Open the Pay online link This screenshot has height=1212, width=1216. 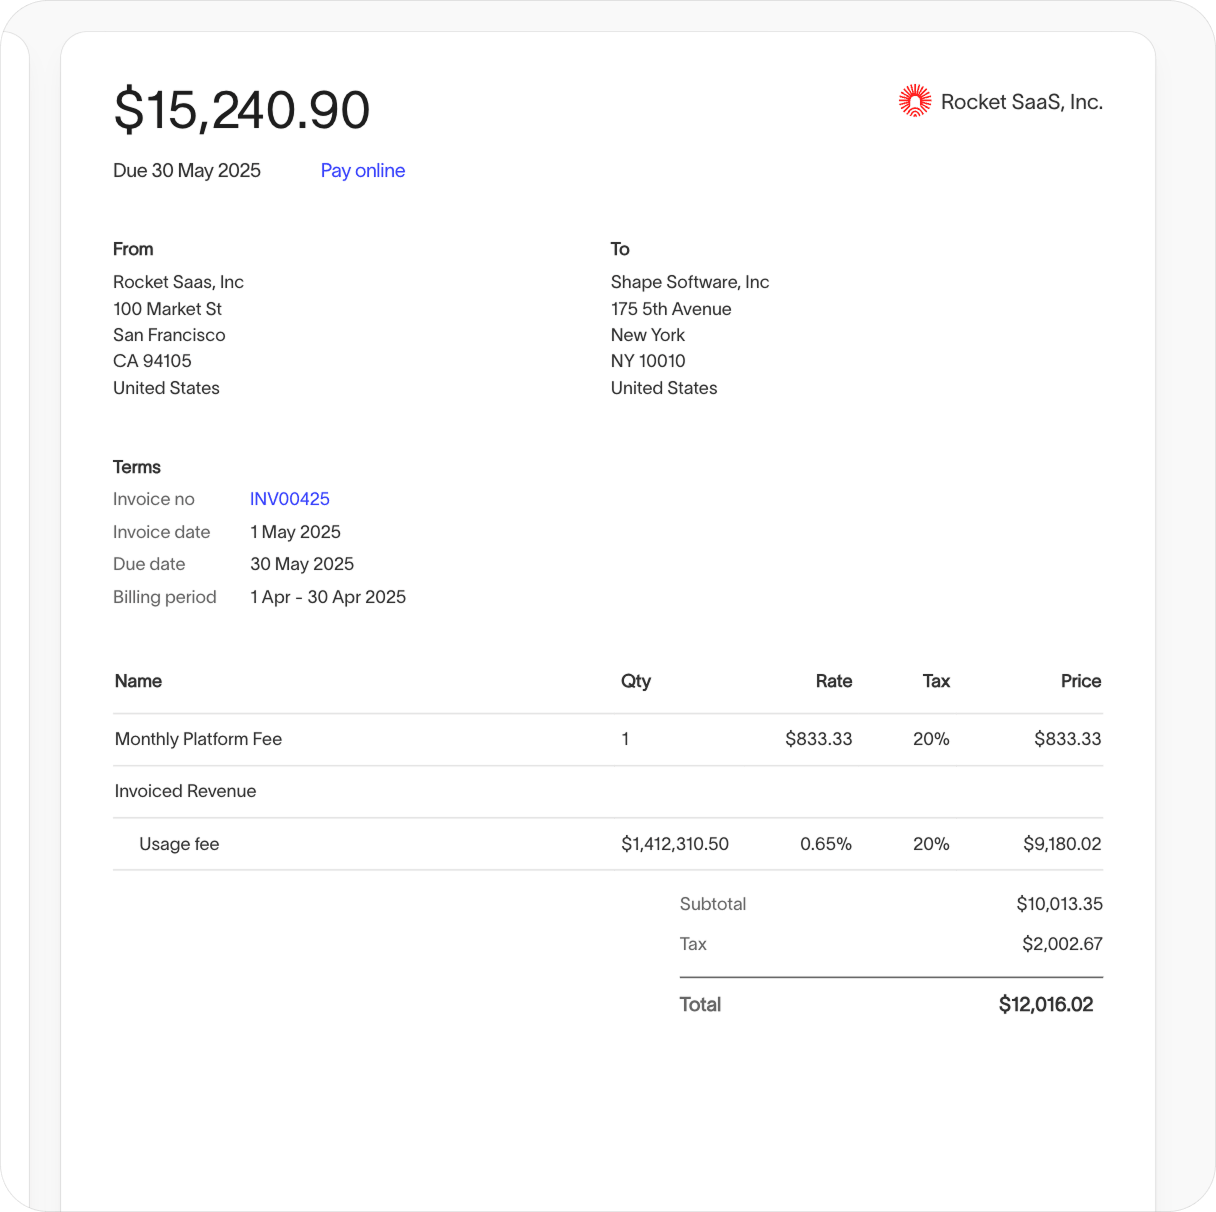362,170
